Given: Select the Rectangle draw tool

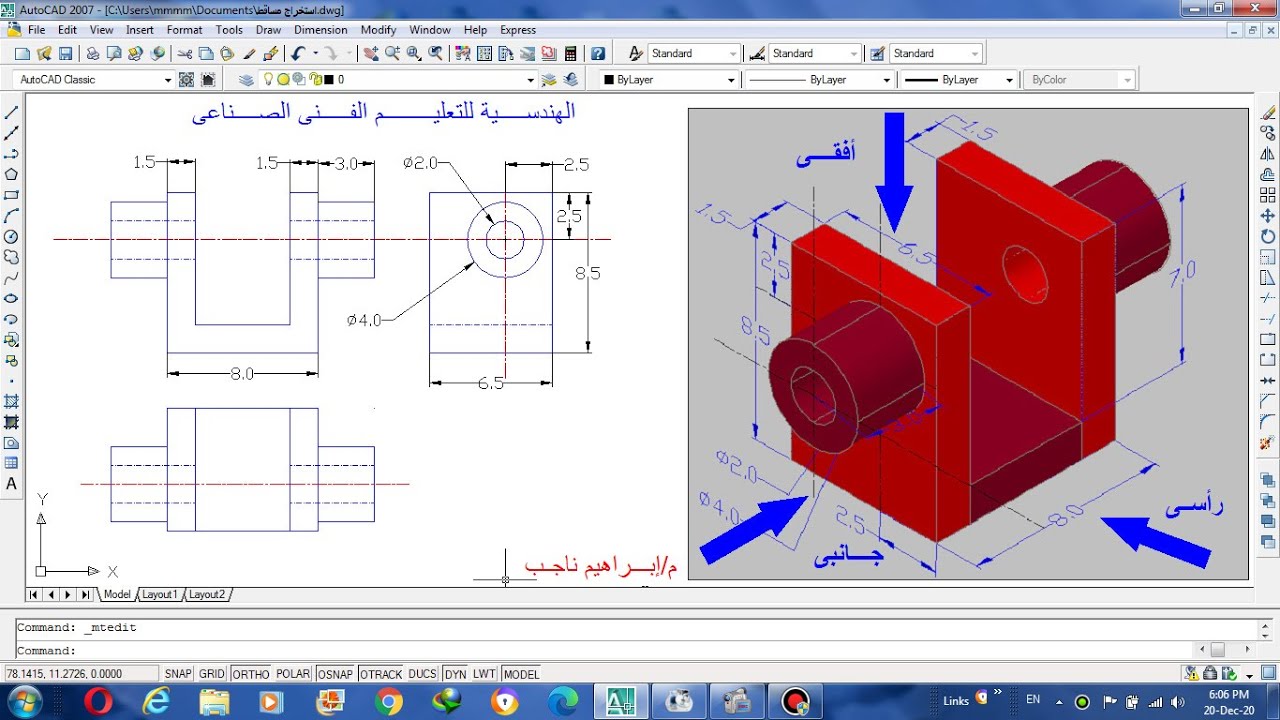Looking at the screenshot, I should 12,195.
